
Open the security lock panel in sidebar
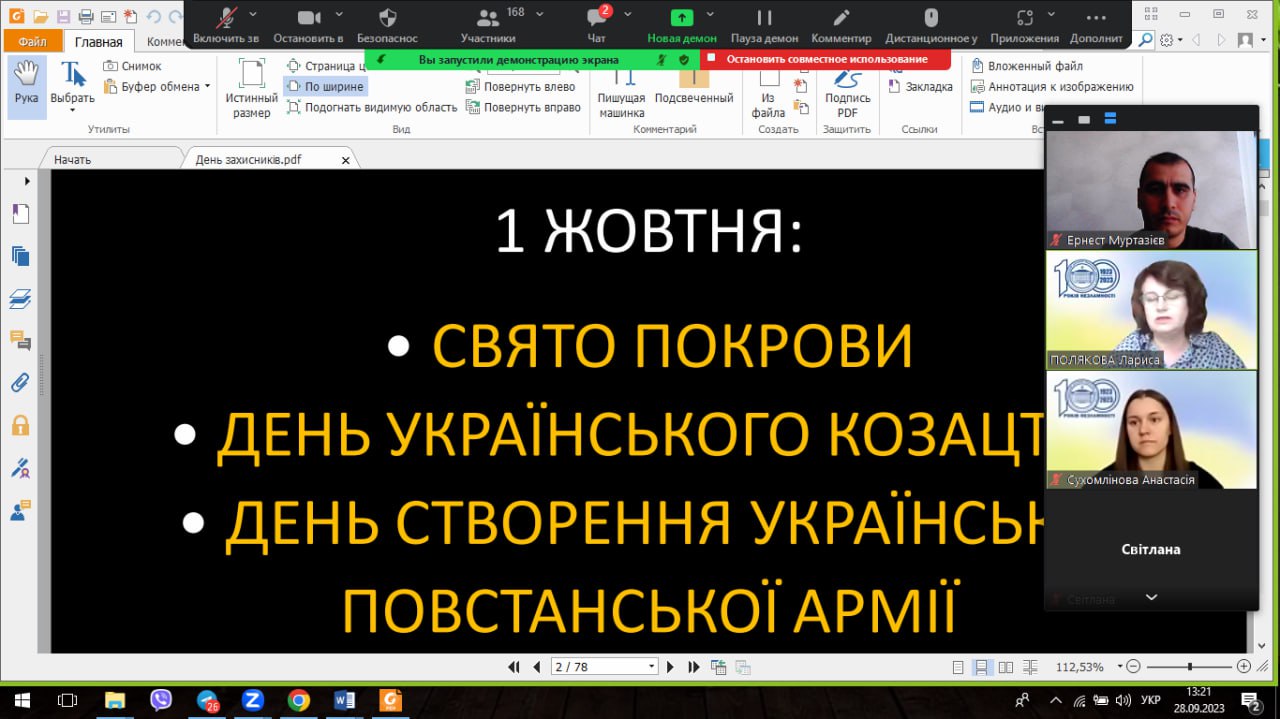pos(20,425)
